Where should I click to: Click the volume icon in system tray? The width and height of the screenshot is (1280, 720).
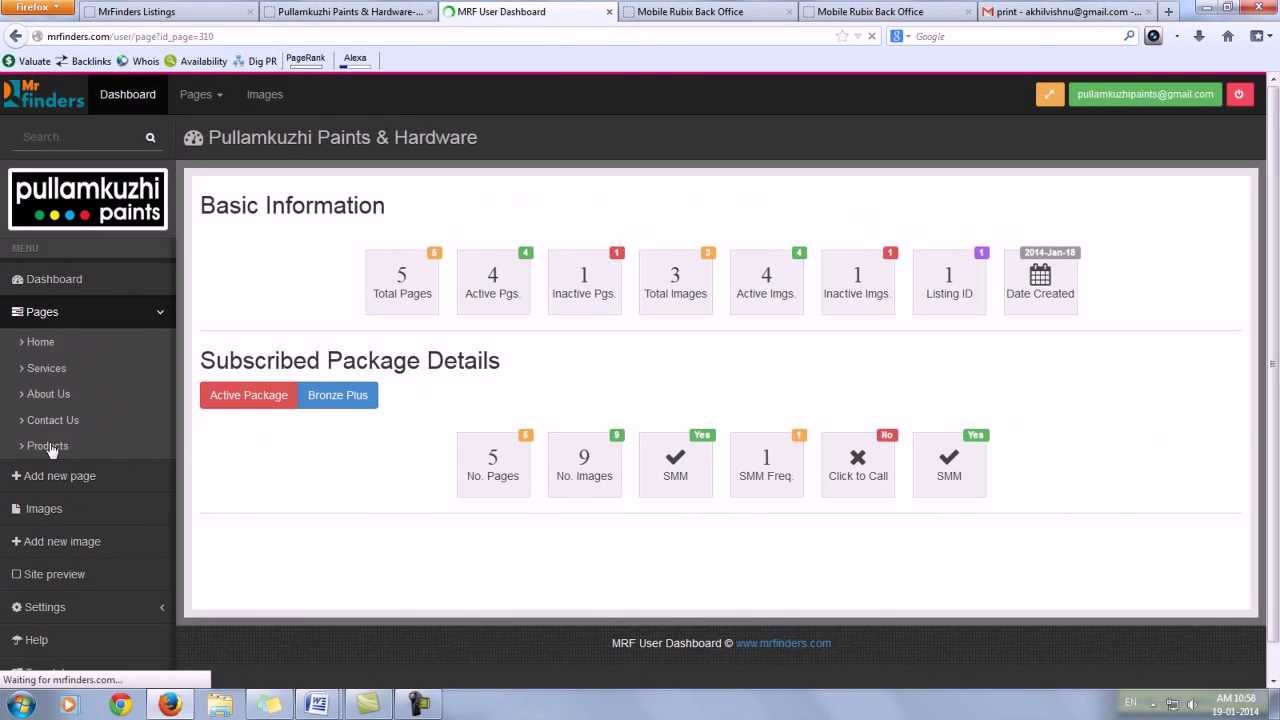point(1191,704)
